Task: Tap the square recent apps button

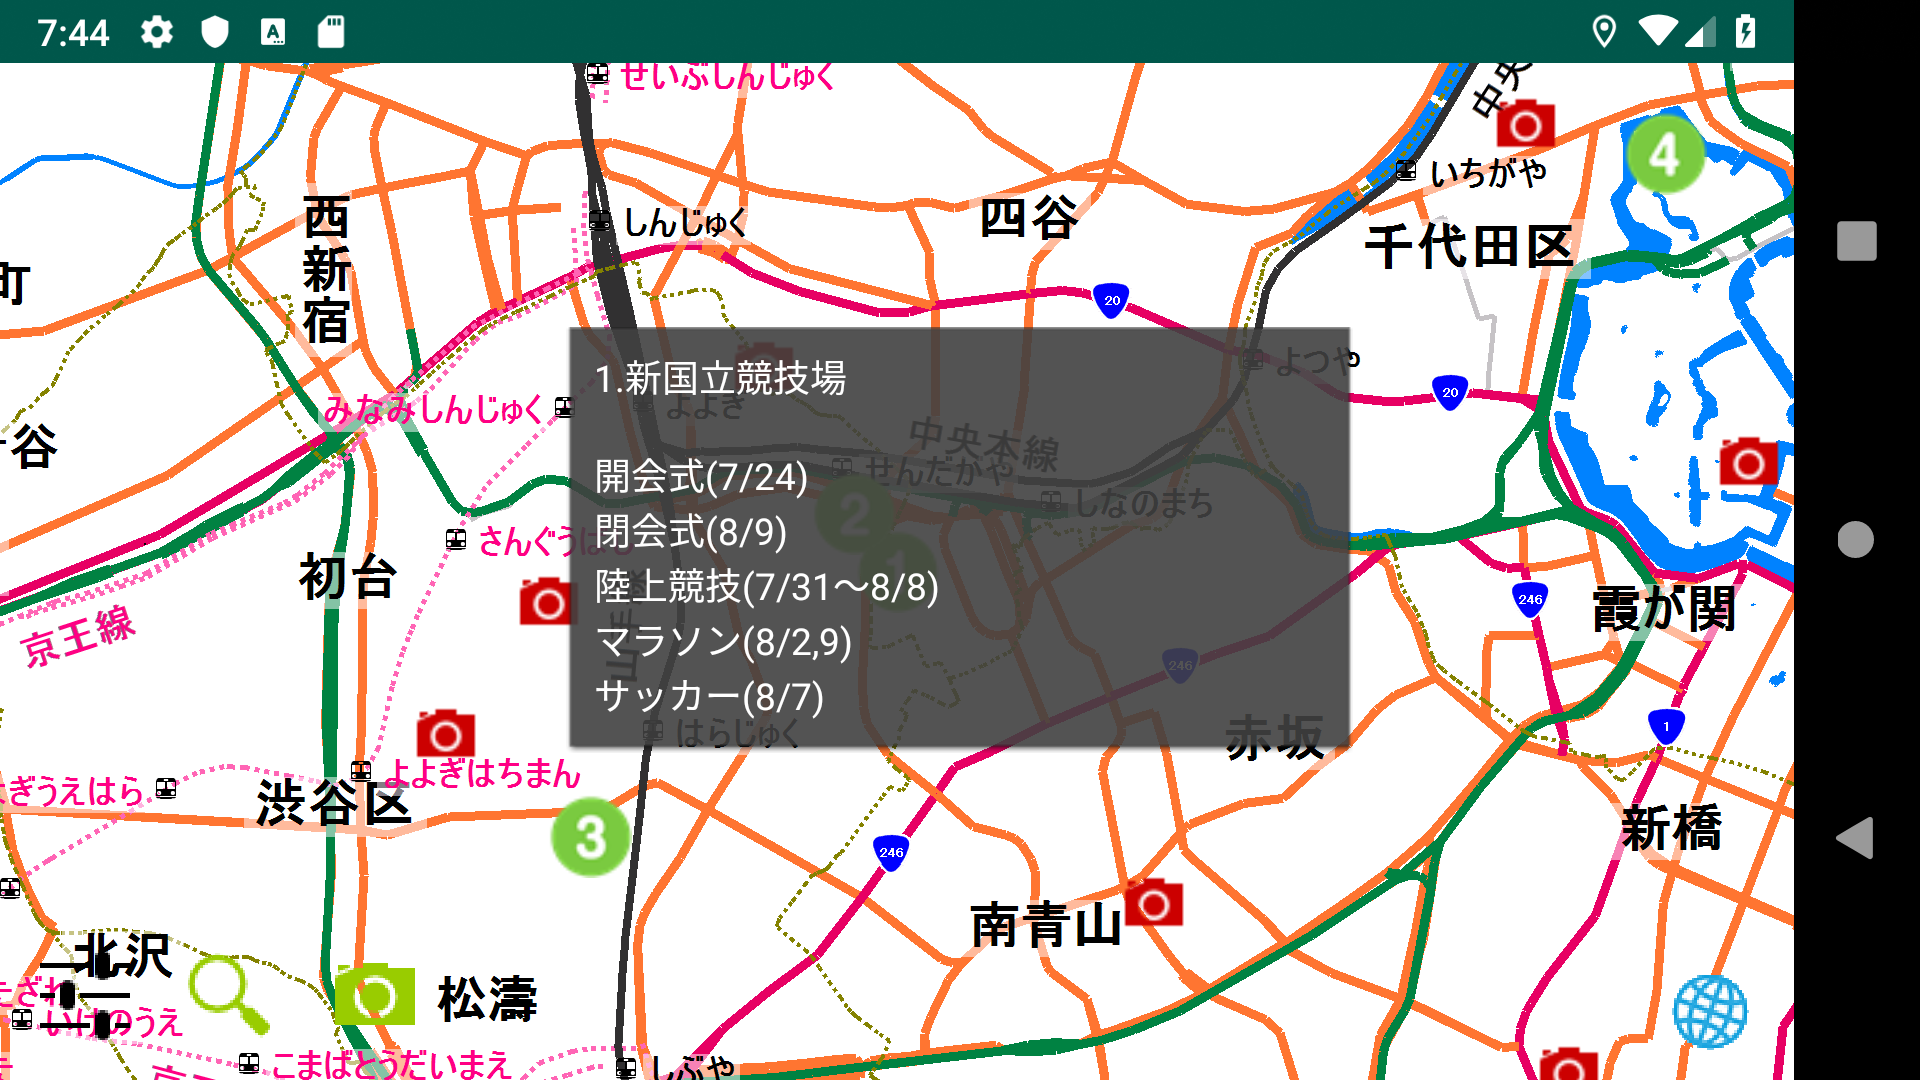Action: (x=1857, y=241)
